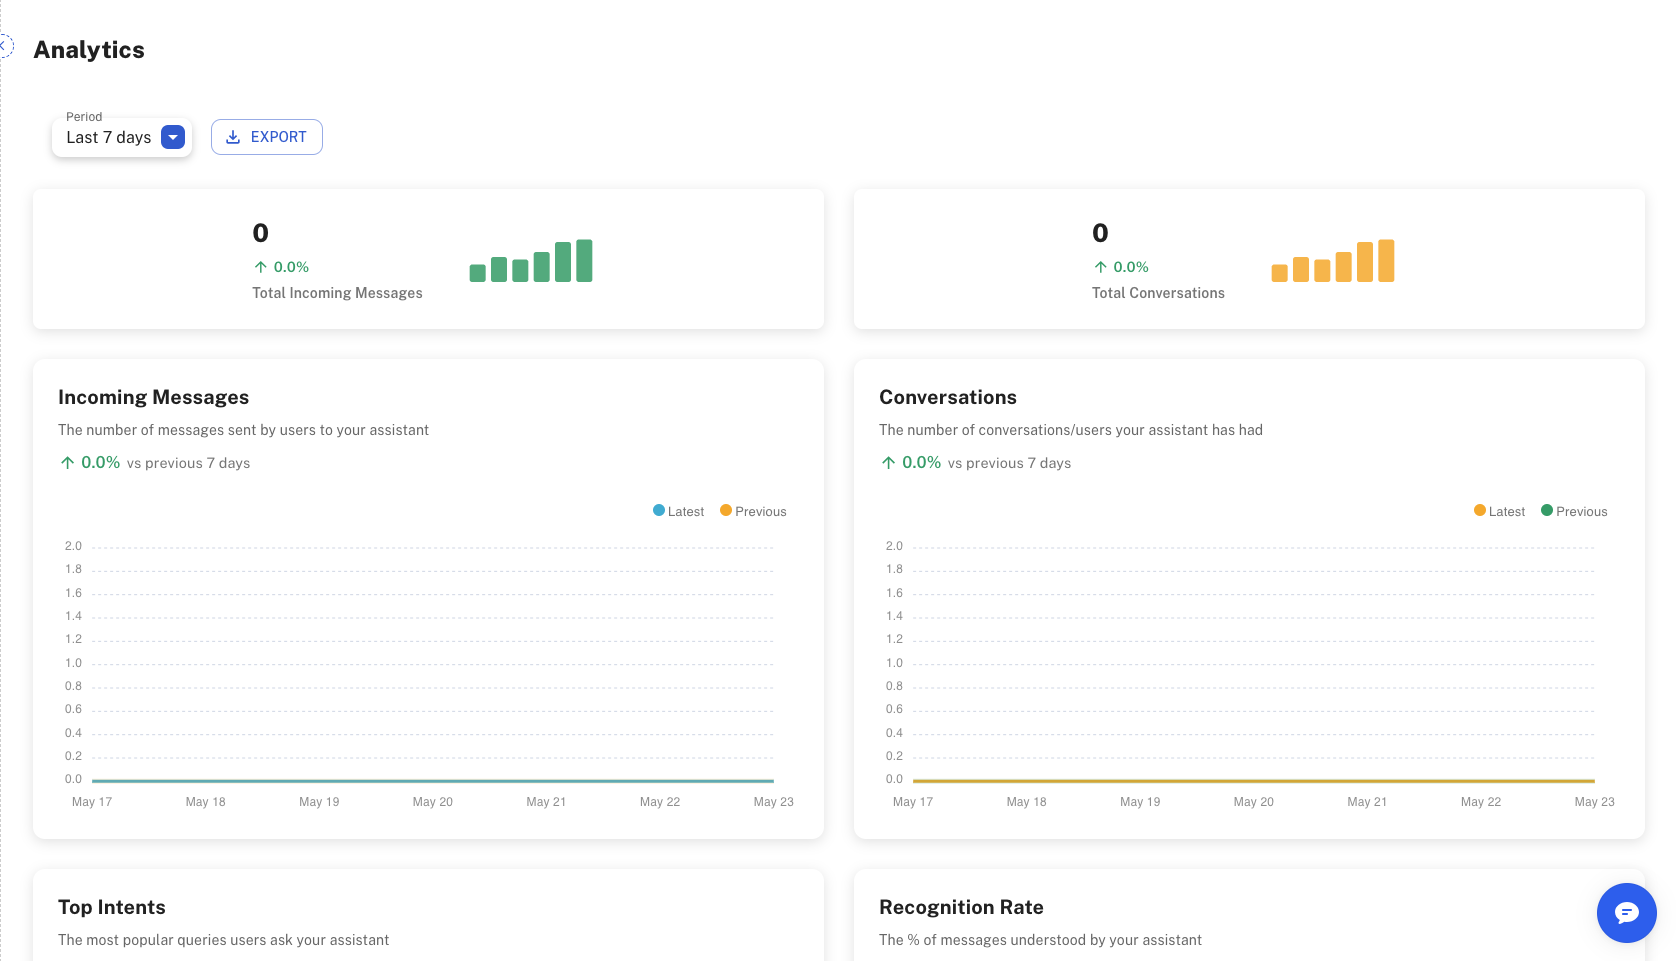The width and height of the screenshot is (1676, 961).
Task: Click the Total Conversations label
Action: [1158, 293]
